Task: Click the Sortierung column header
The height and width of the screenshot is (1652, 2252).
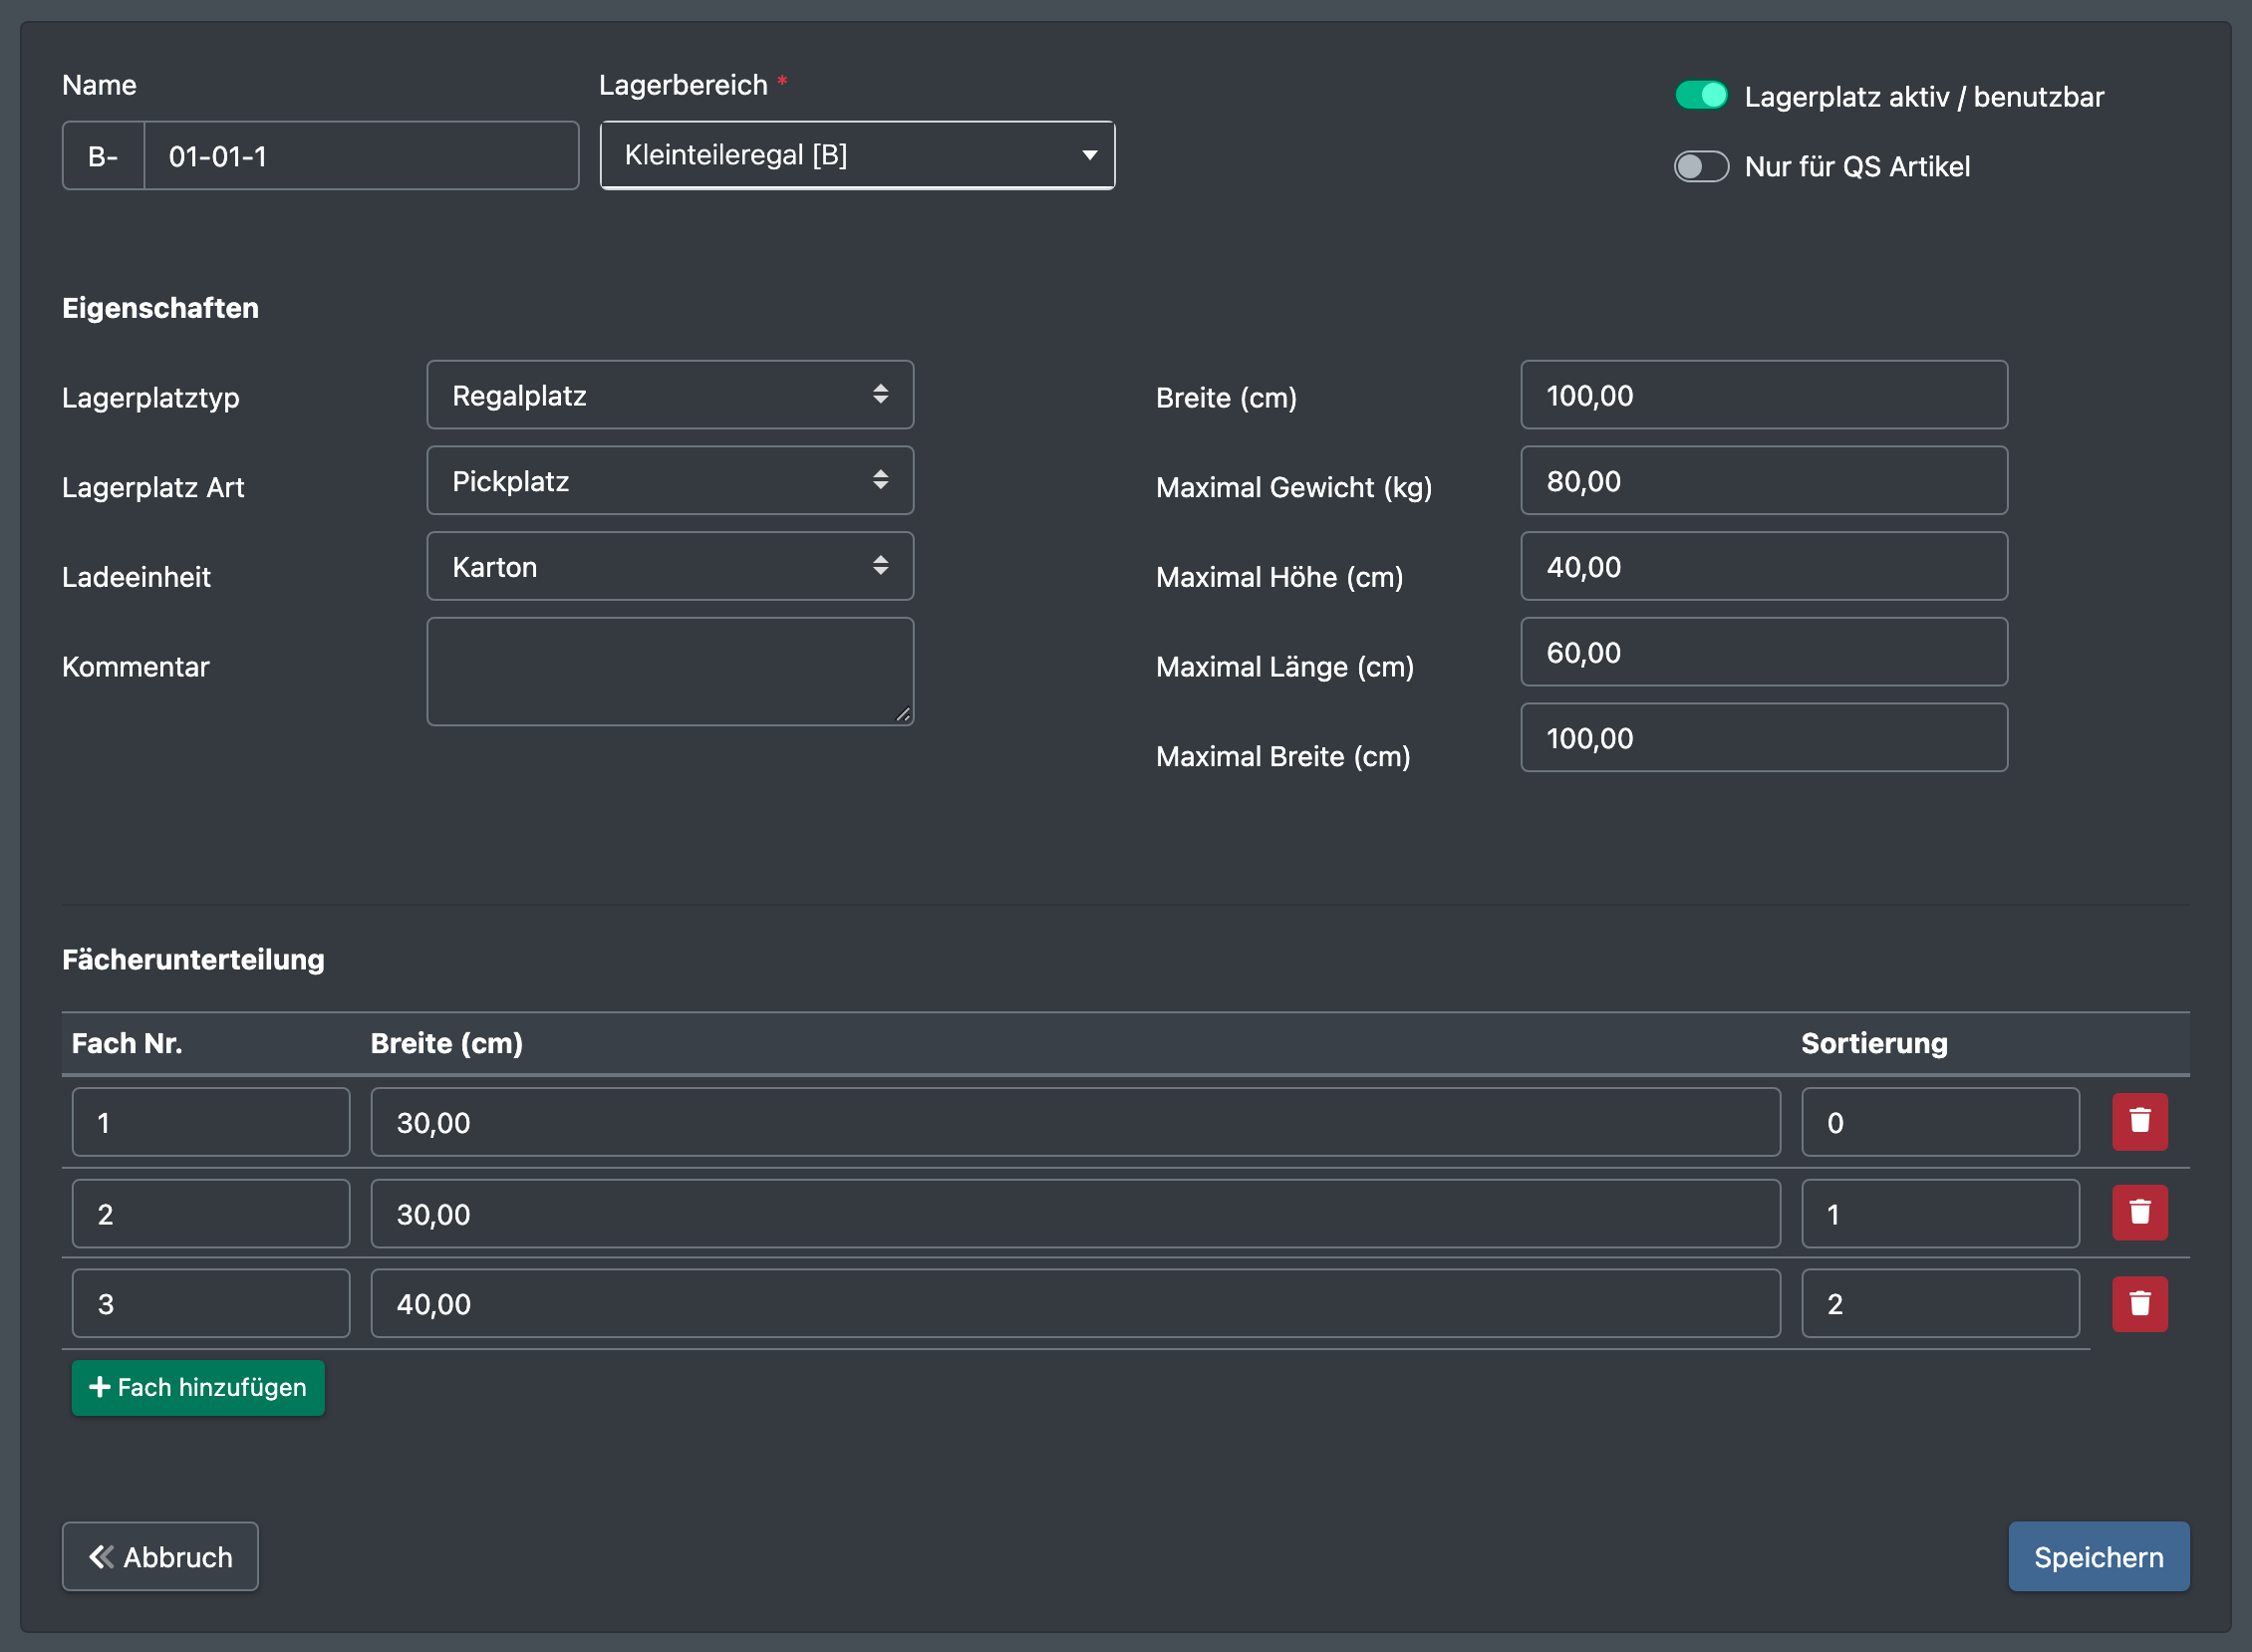Action: pyautogui.click(x=1874, y=1043)
